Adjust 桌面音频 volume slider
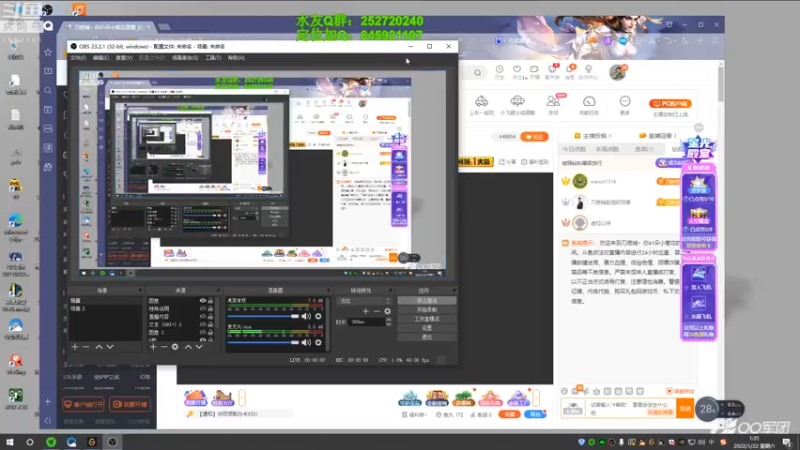 coord(264,316)
